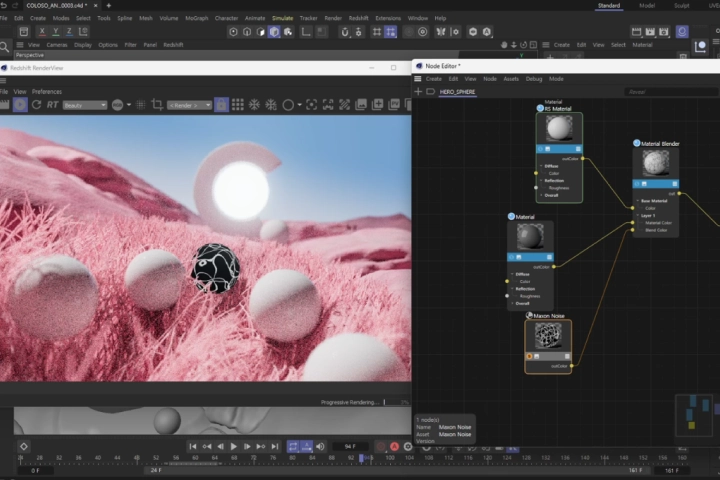This screenshot has width=720, height=480.
Task: Click the RT real-time render icon
Action: click(x=52, y=105)
